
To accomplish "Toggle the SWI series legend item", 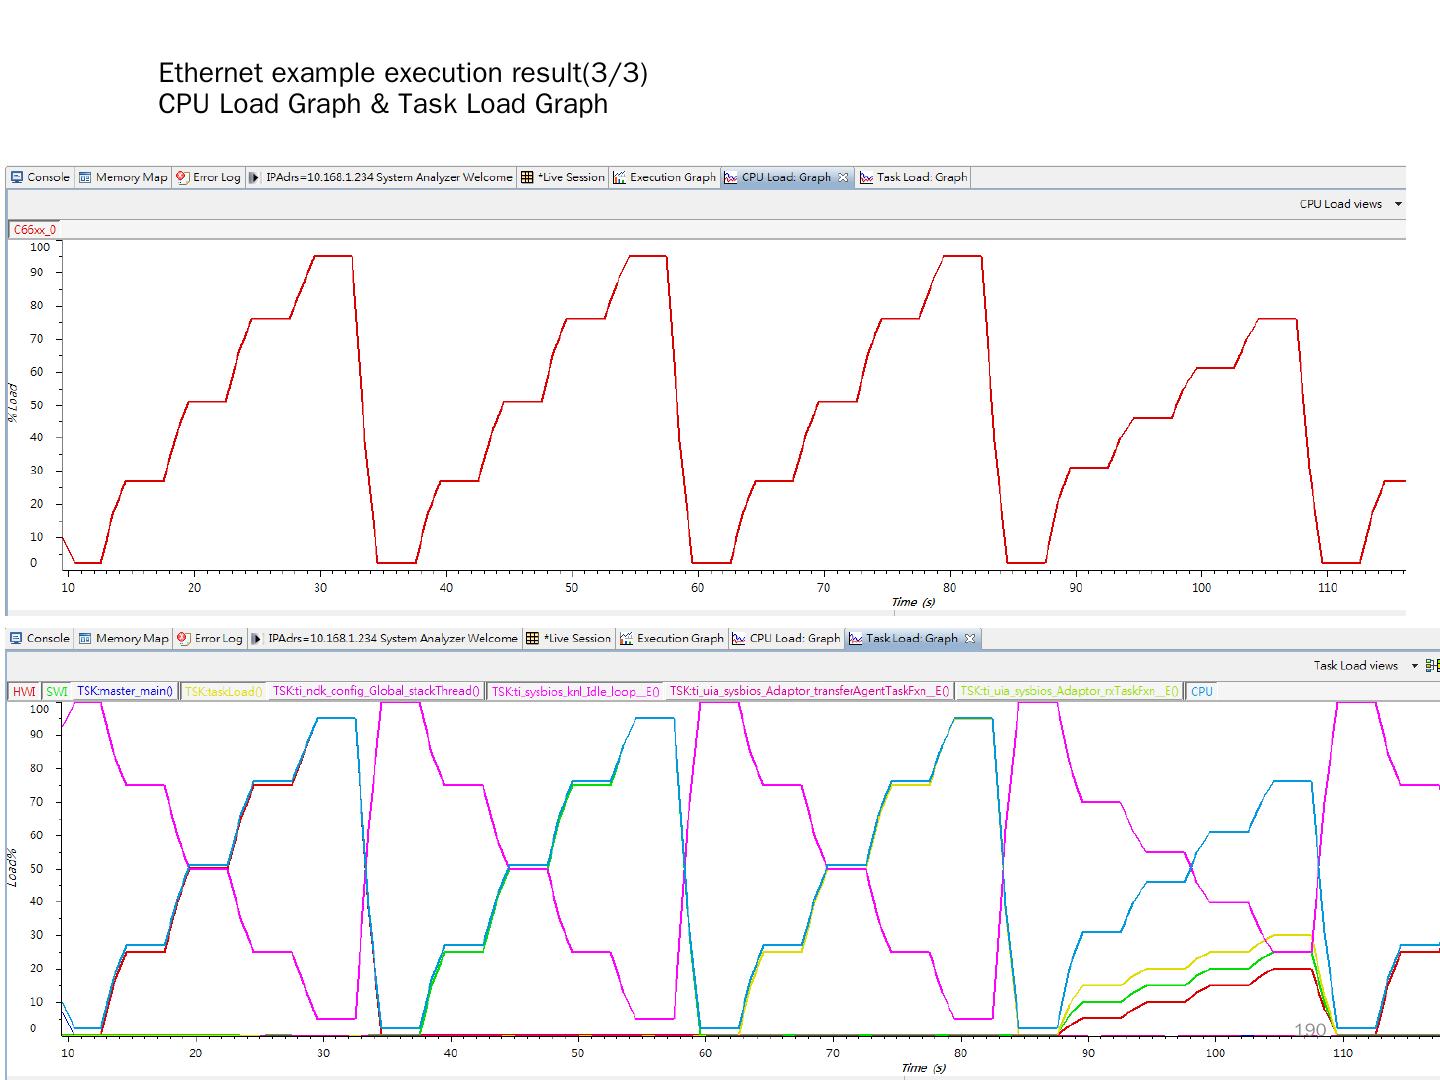I will tap(56, 691).
